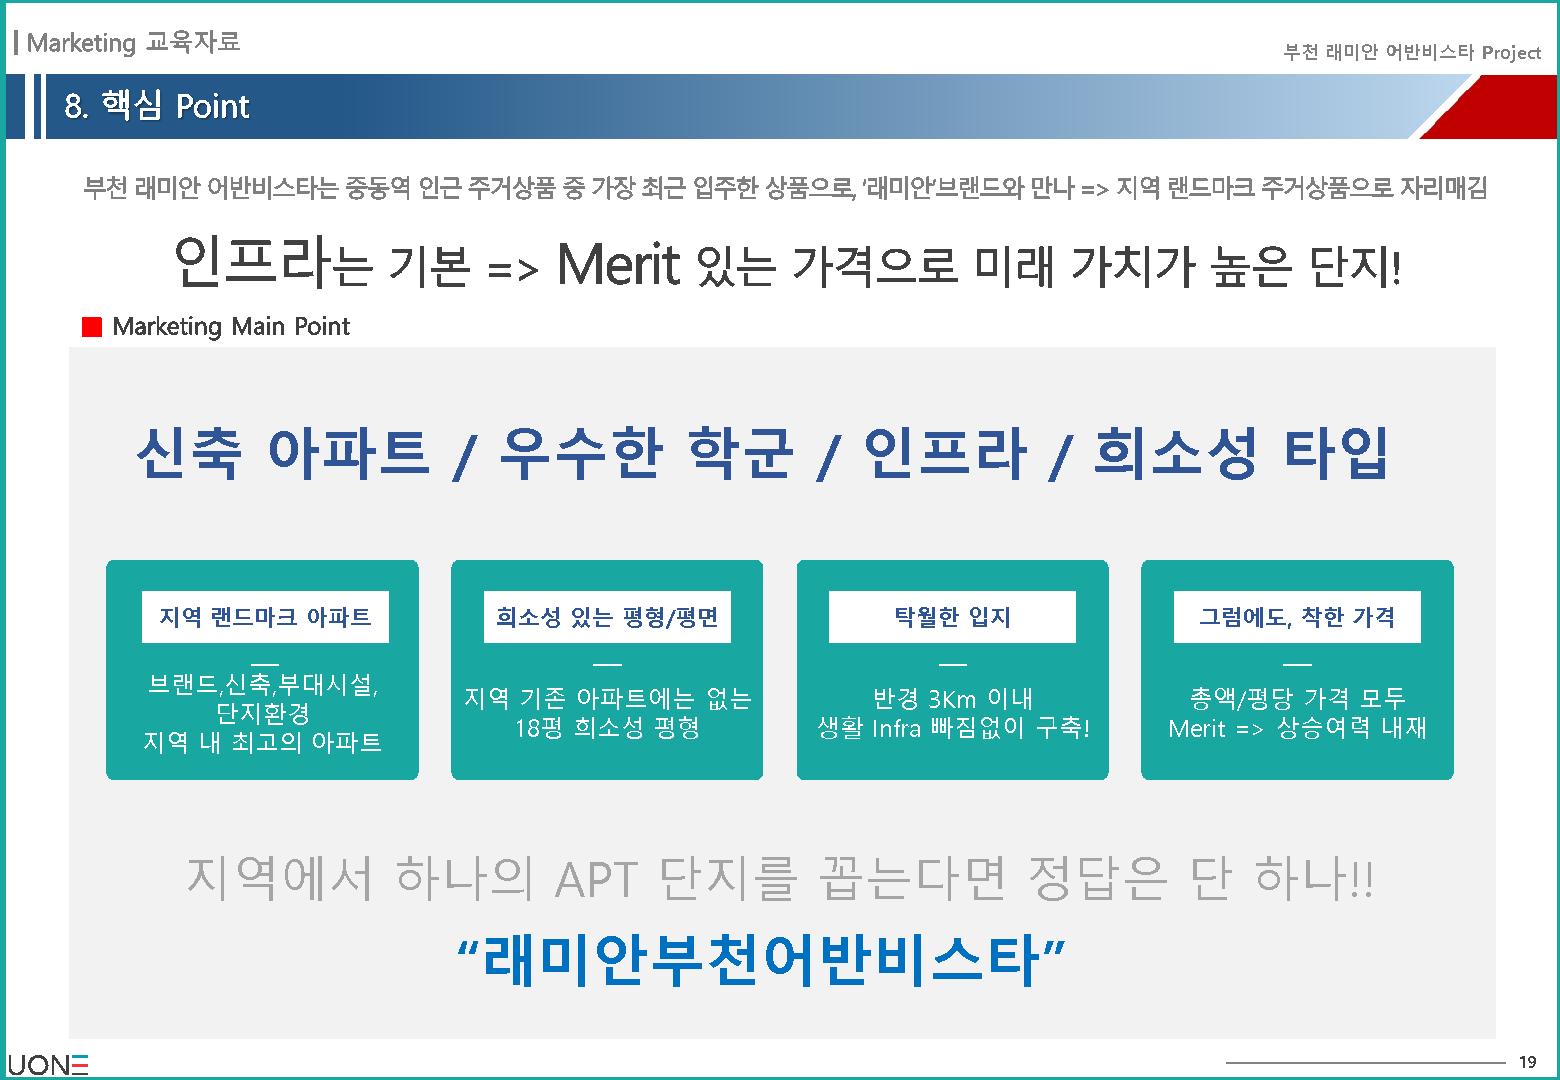Click the '반경 3Km 이내' text
The height and width of the screenshot is (1080, 1560).
click(952, 698)
